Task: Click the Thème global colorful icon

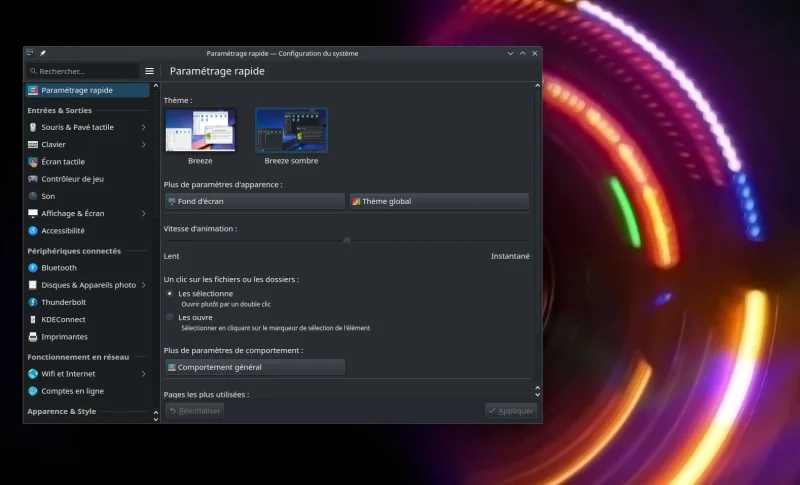Action: [356, 201]
